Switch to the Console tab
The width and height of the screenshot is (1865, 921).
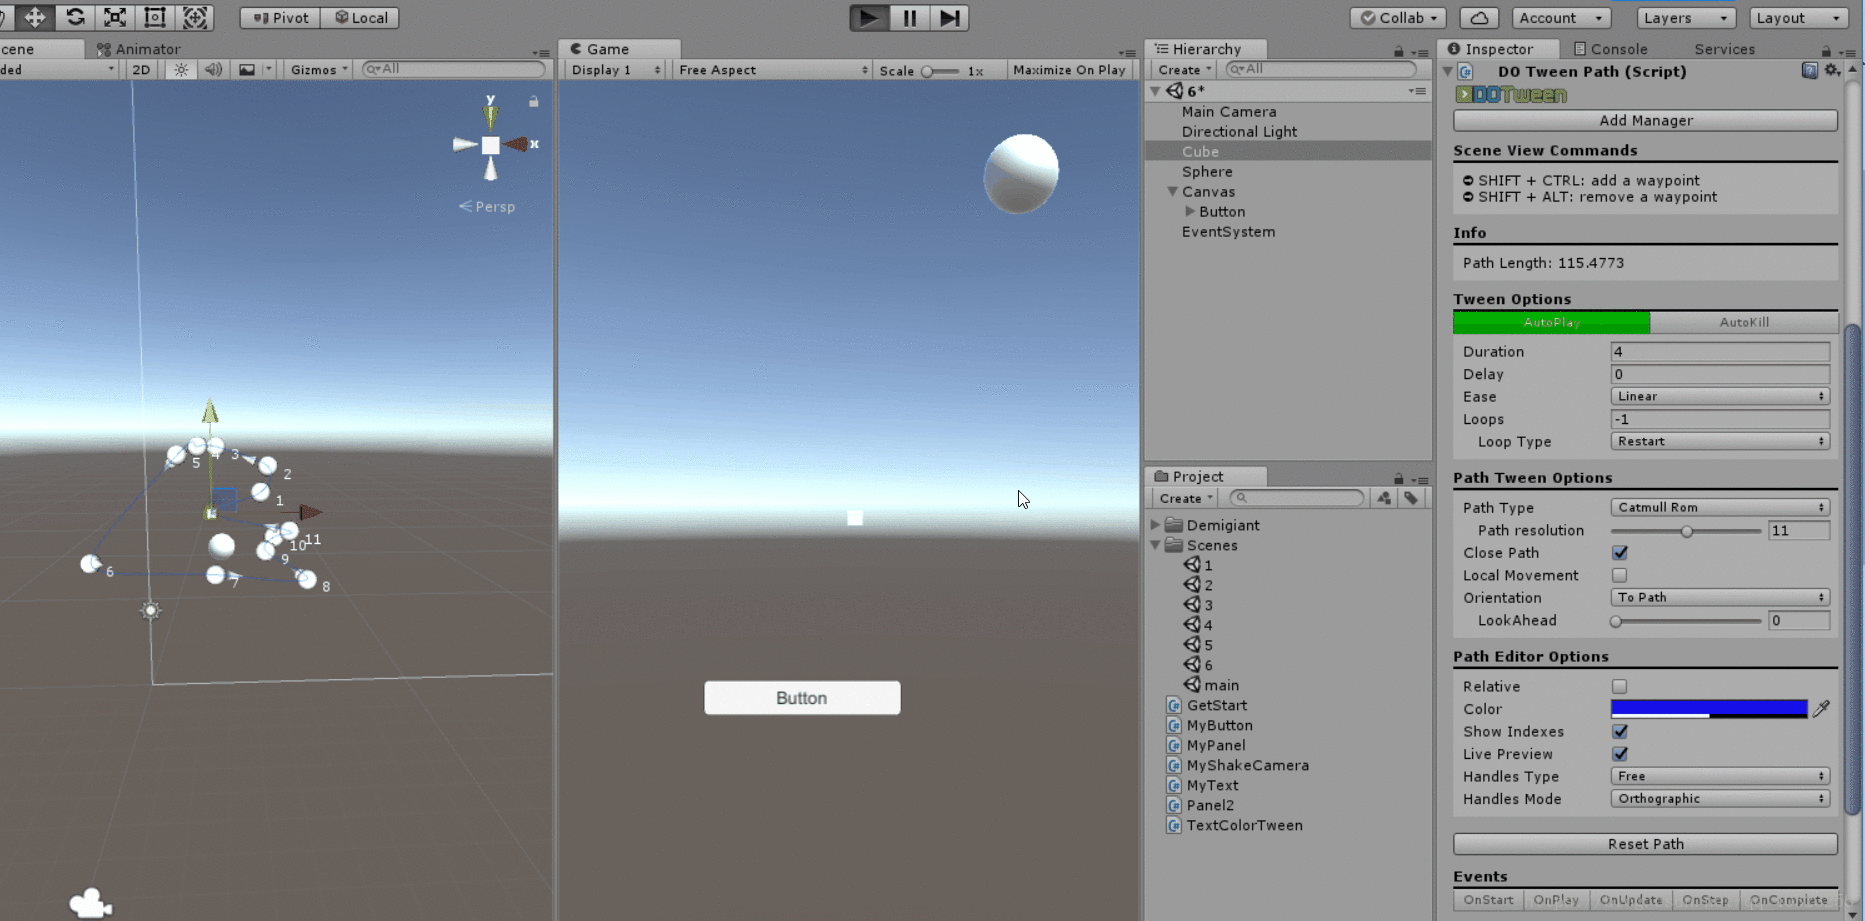[x=1610, y=49]
